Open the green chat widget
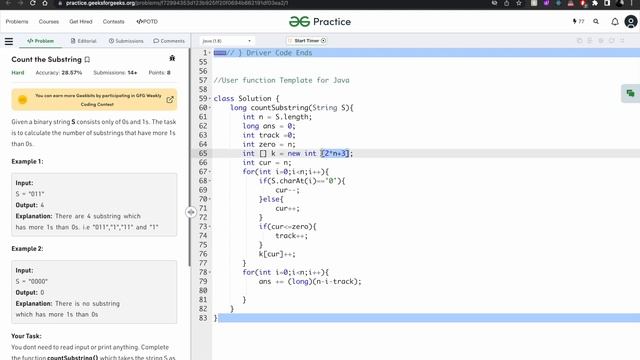Image resolution: width=640 pixels, height=360 pixels. pyautogui.click(x=630, y=93)
